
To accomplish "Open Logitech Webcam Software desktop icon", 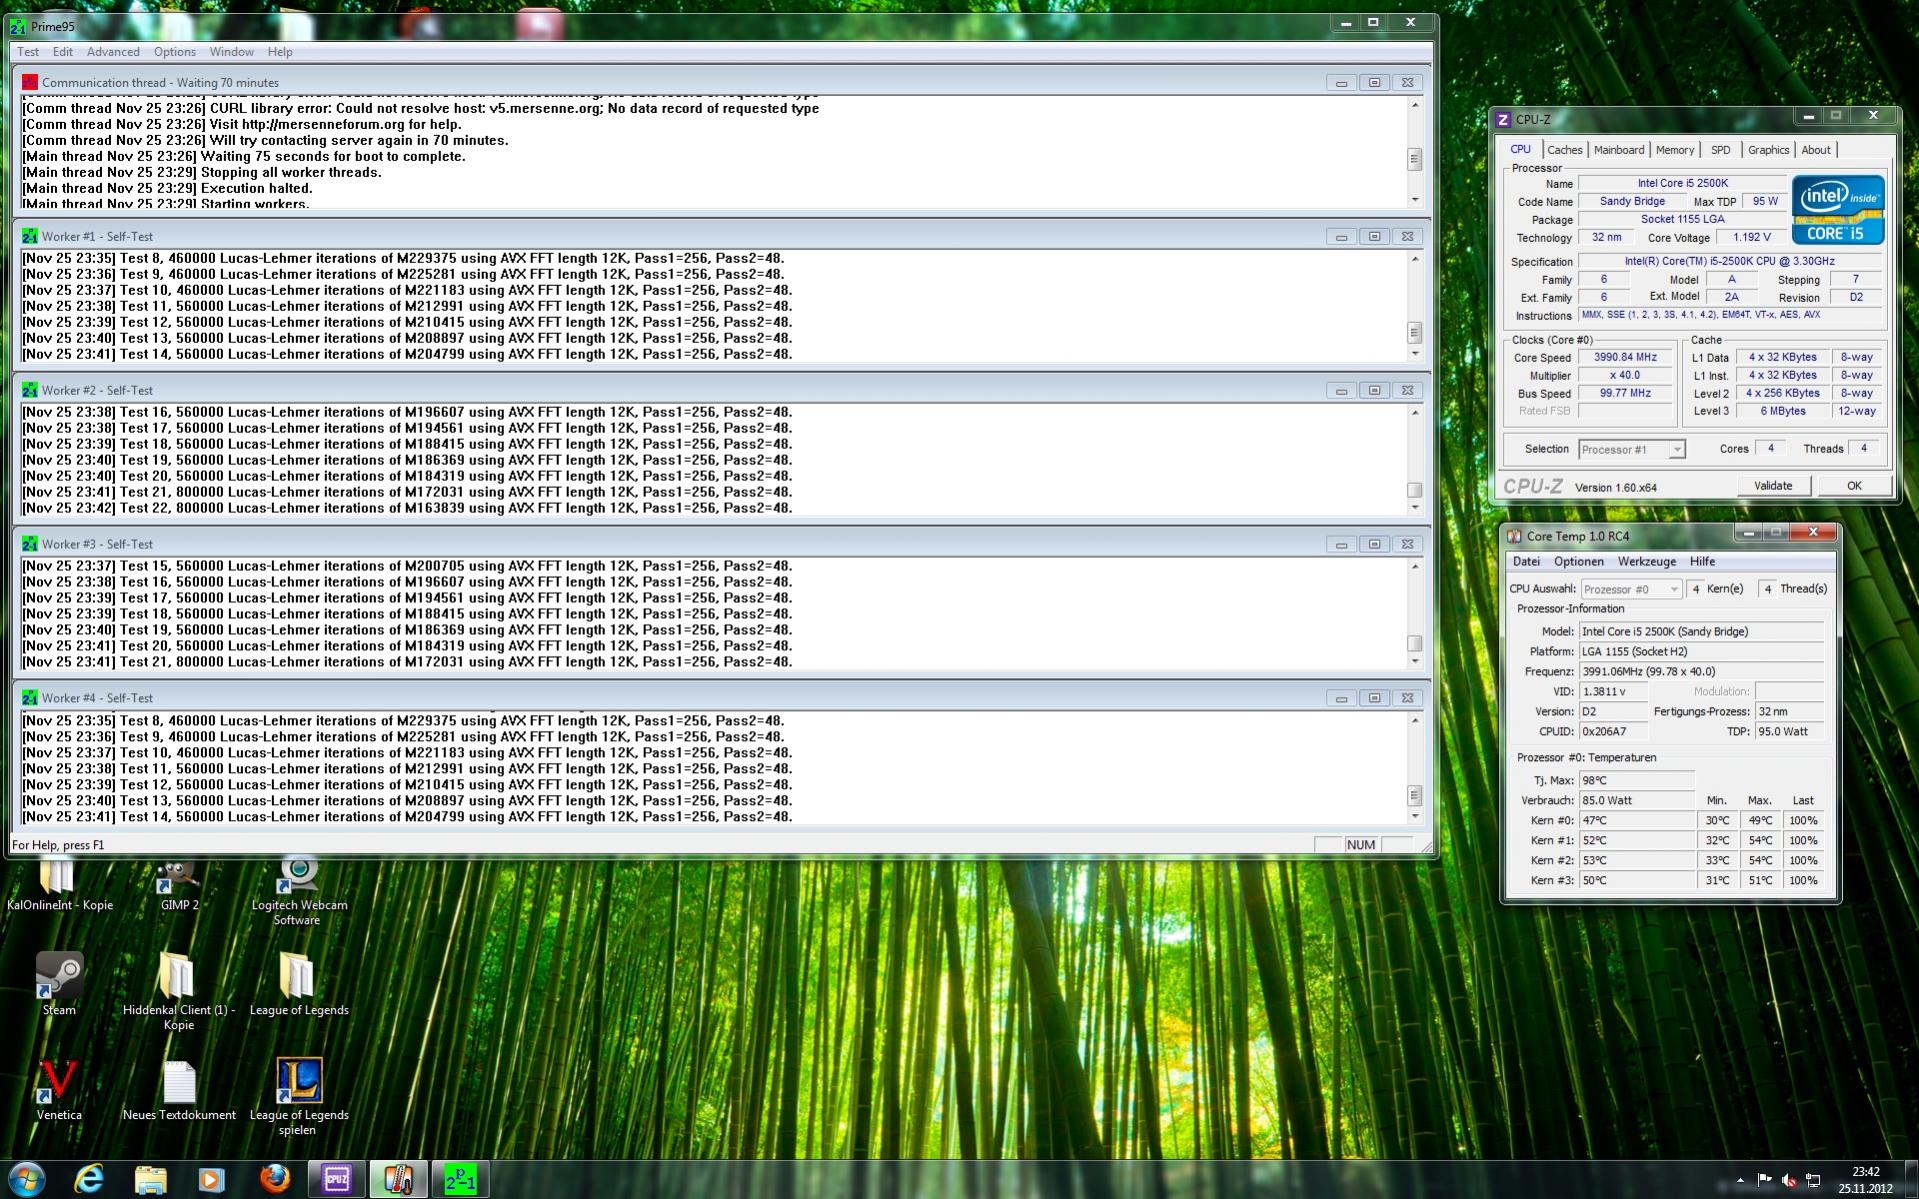I will click(x=298, y=892).
